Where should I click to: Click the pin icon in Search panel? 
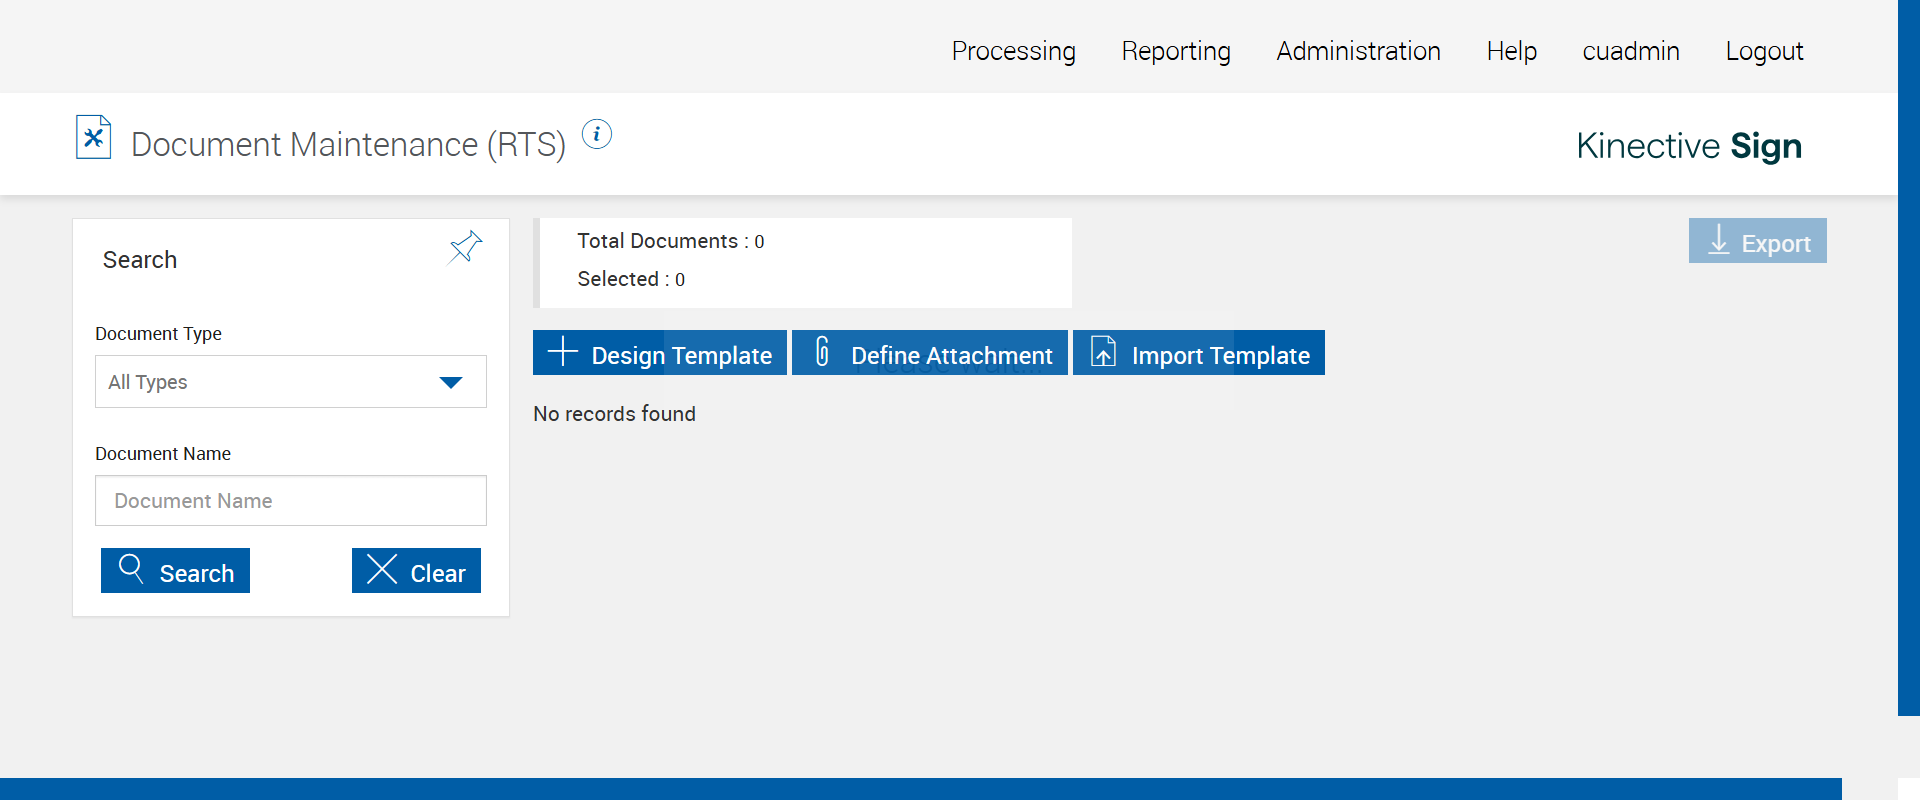[x=465, y=246]
